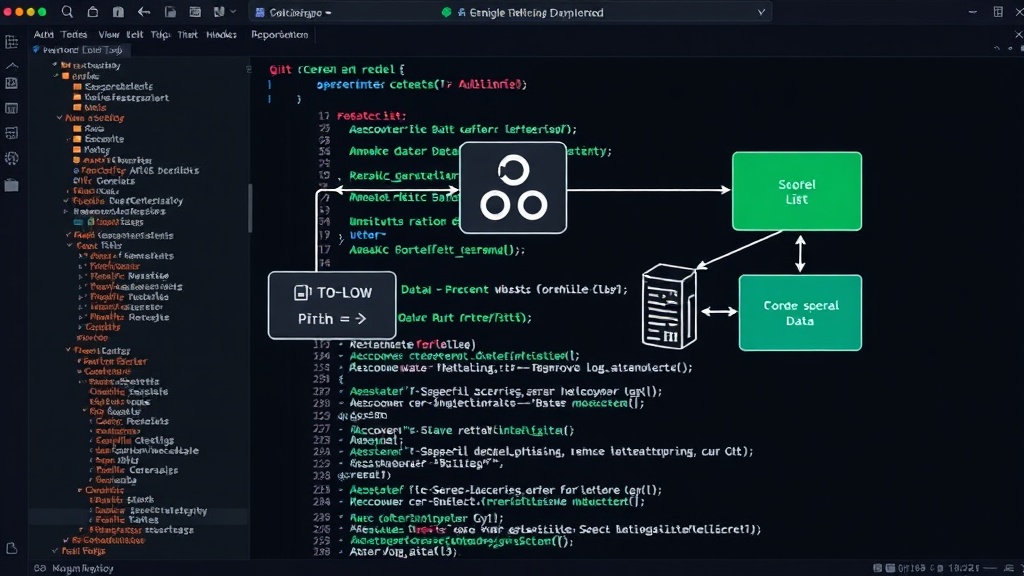Select the Eacorite folder in the tree

click(98, 139)
